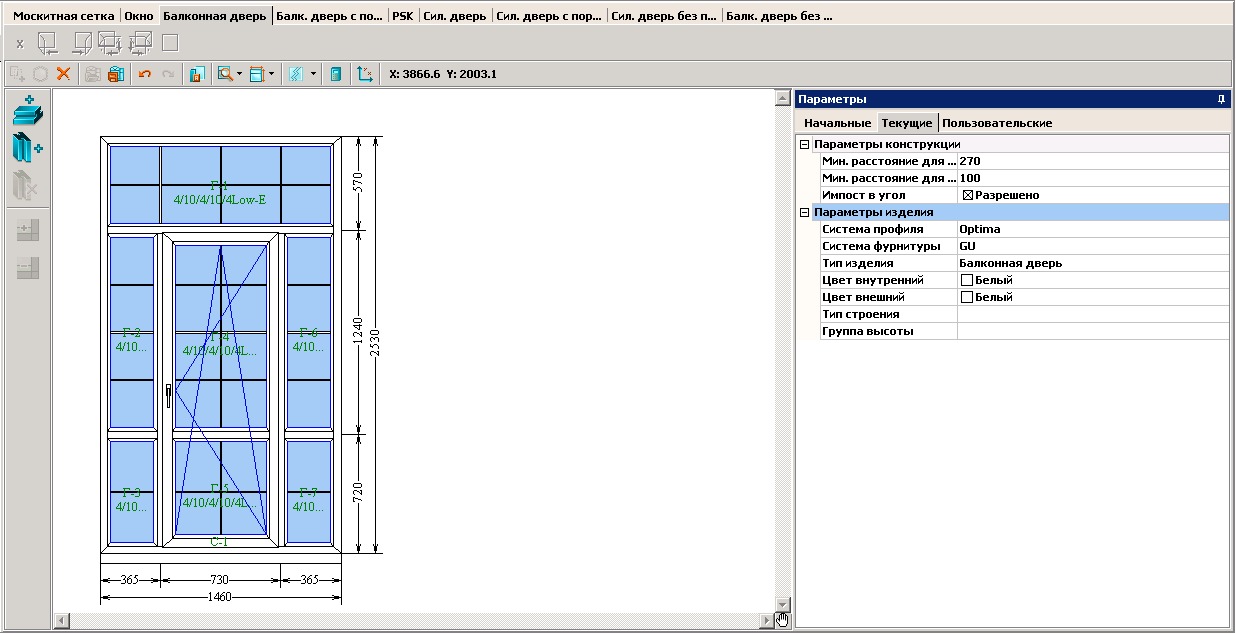Edit the Система профиля value Optima
Image resolution: width=1236 pixels, height=634 pixels.
point(1092,229)
